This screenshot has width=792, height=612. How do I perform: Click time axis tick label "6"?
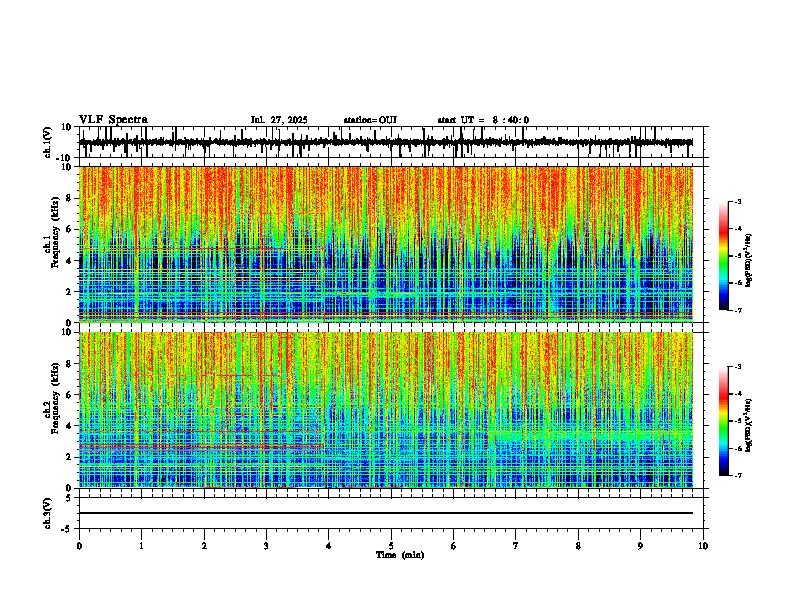pos(453,546)
